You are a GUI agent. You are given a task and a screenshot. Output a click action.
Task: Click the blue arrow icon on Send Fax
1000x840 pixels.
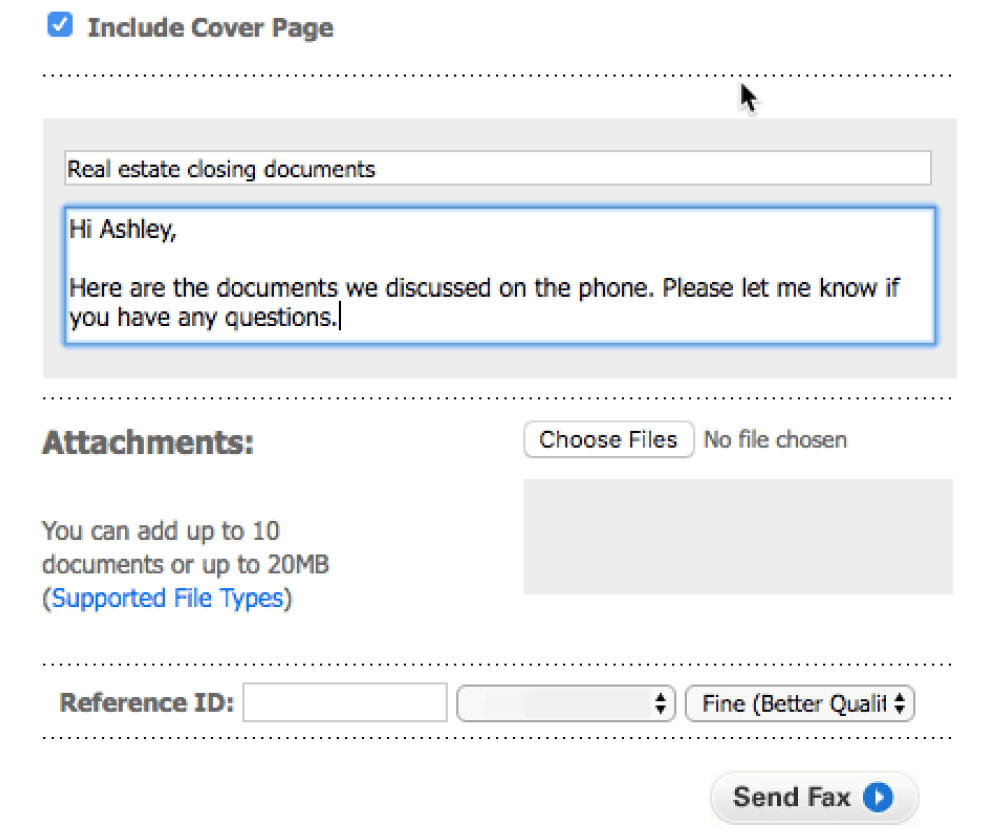coord(878,797)
